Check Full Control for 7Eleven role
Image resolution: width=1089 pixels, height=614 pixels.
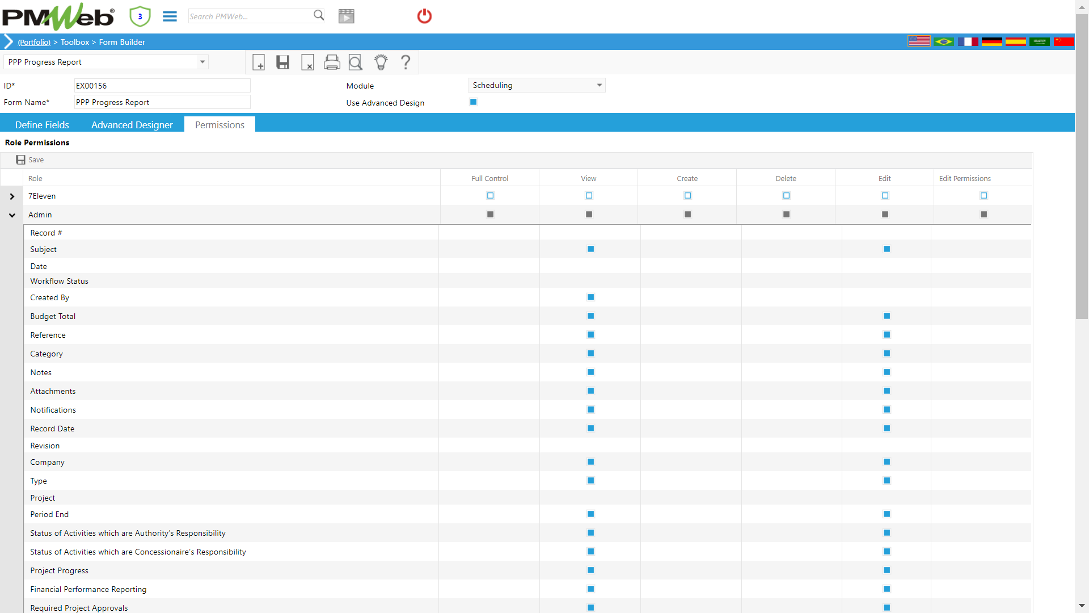point(490,196)
